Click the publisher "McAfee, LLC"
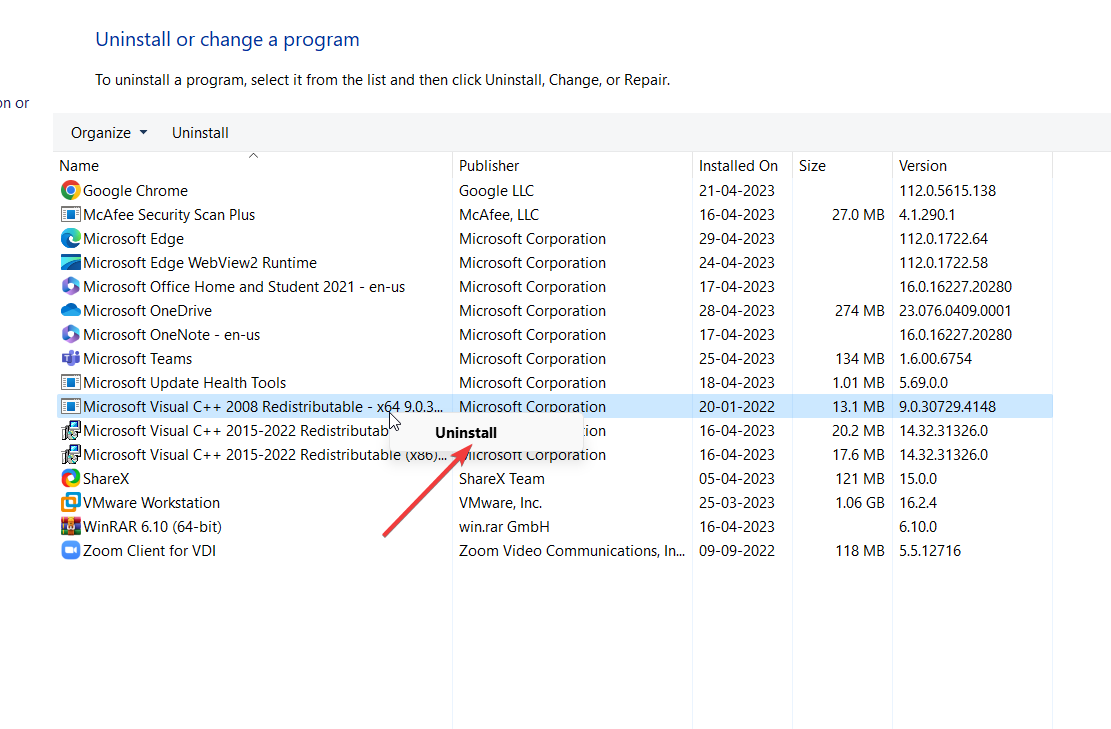1111x729 pixels. pyautogui.click(x=499, y=215)
